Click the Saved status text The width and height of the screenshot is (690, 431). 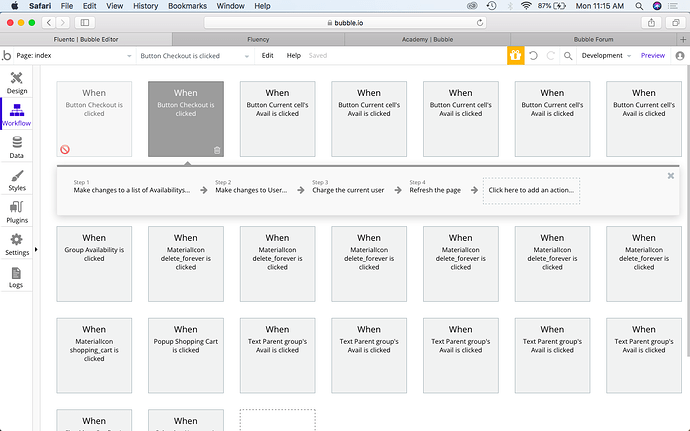318,55
